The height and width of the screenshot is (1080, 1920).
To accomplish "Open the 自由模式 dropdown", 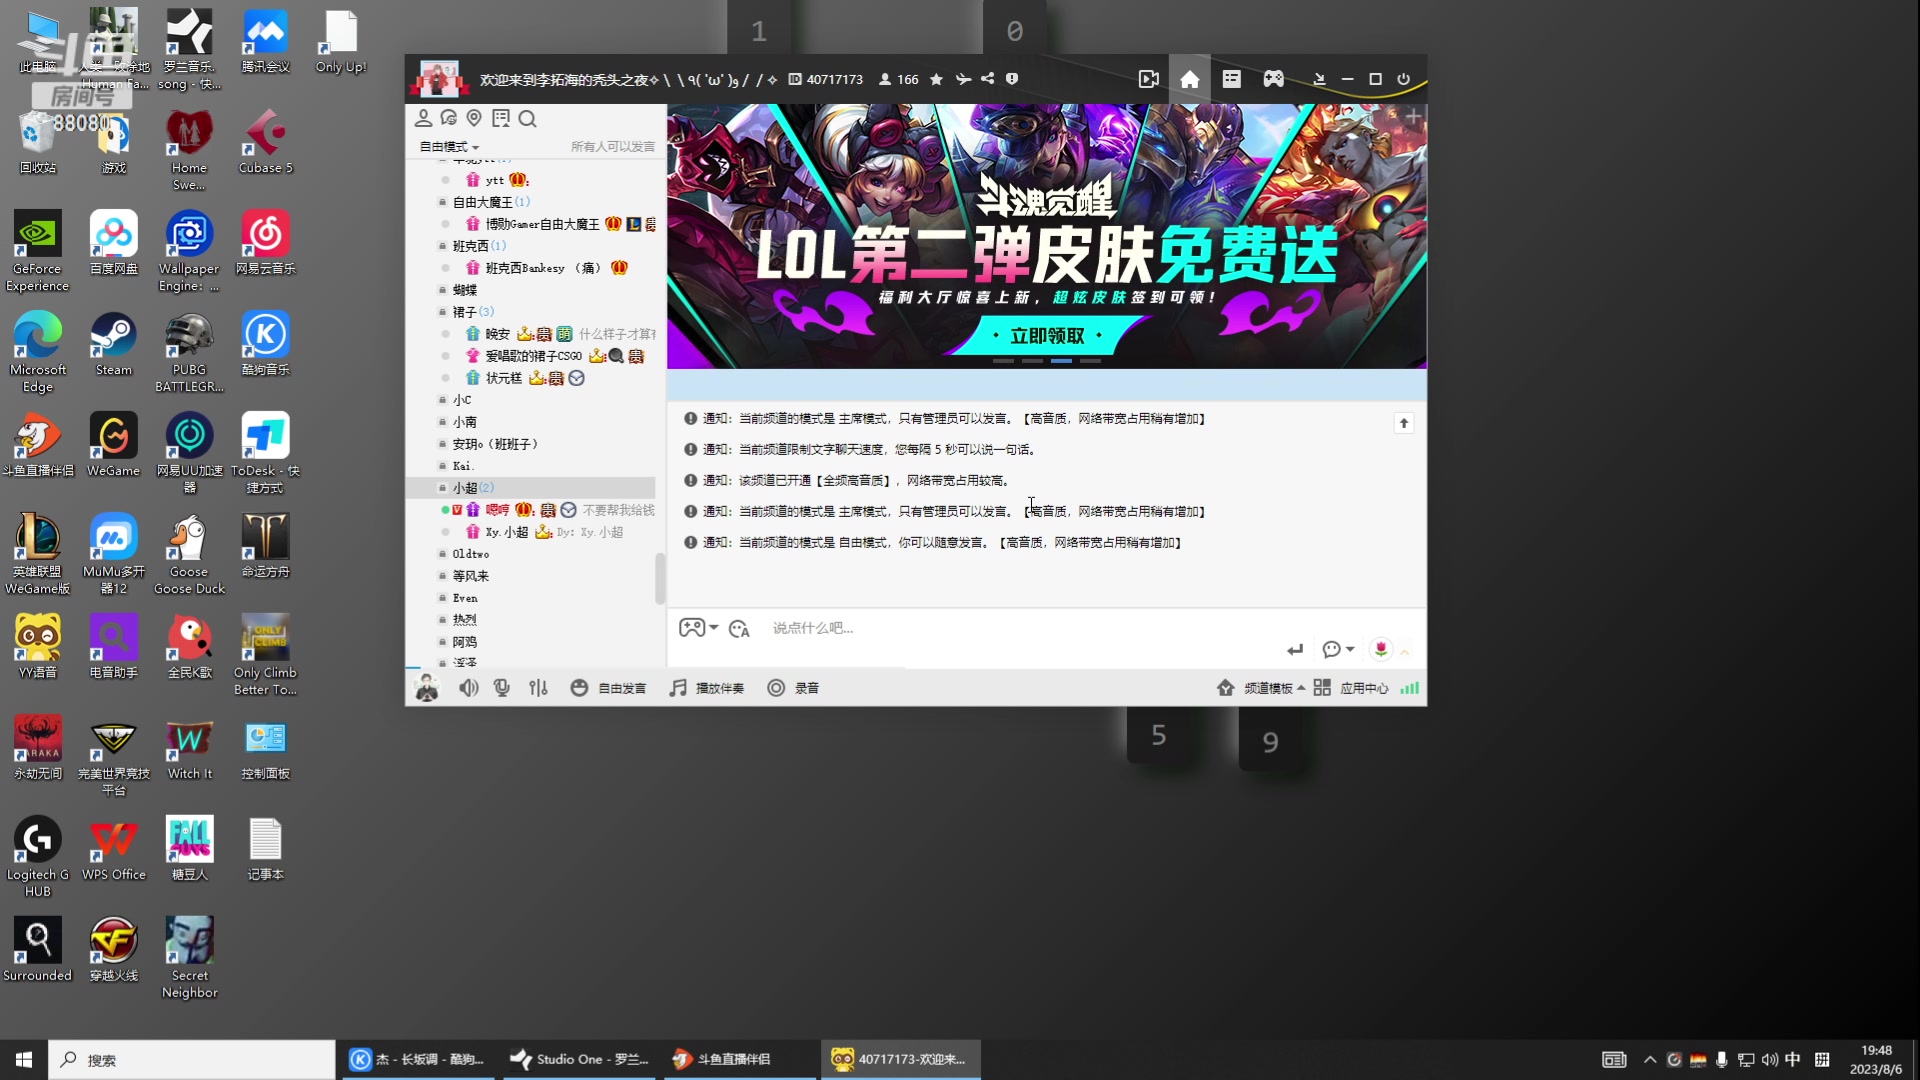I will pos(449,146).
